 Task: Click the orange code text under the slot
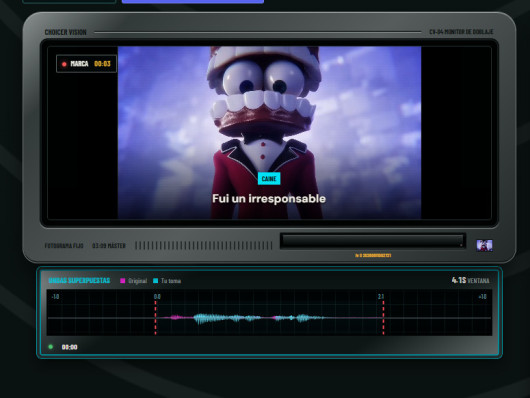pos(373,255)
